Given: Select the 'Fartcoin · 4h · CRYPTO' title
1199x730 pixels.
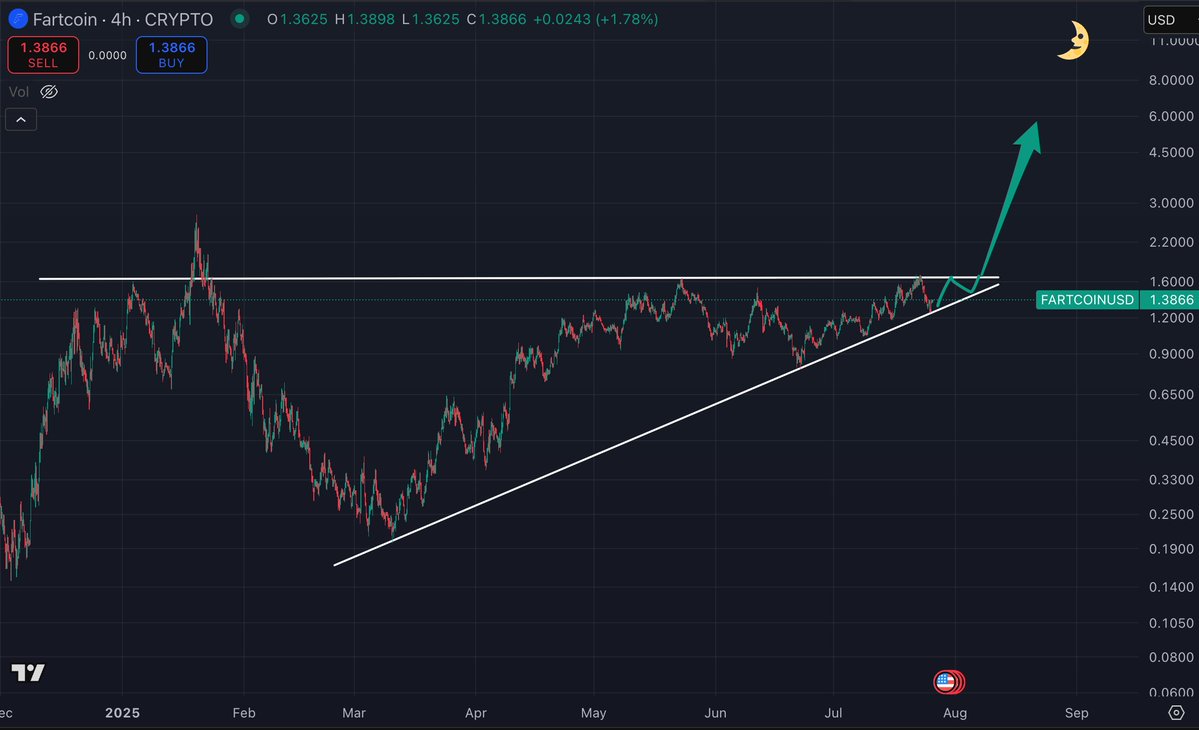Looking at the screenshot, I should click(x=122, y=19).
